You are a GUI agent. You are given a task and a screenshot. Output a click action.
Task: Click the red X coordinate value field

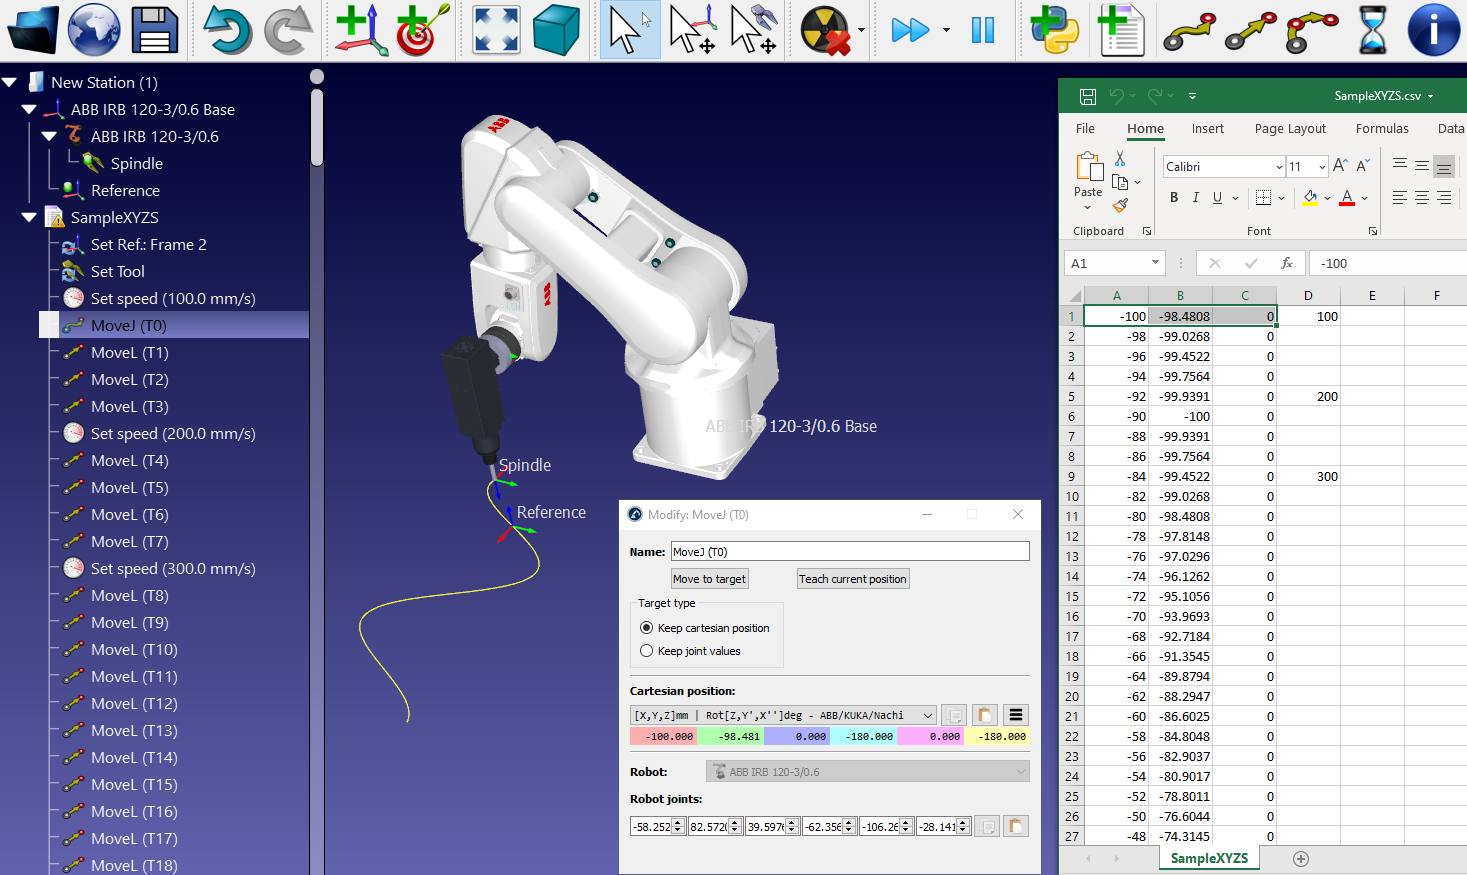click(663, 737)
